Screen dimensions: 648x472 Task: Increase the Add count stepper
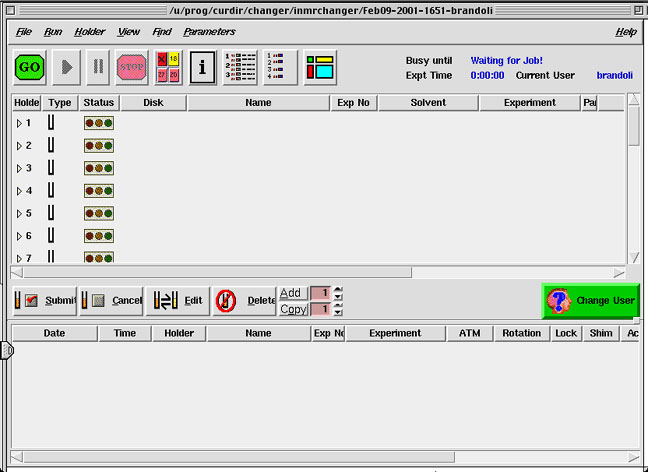point(338,290)
